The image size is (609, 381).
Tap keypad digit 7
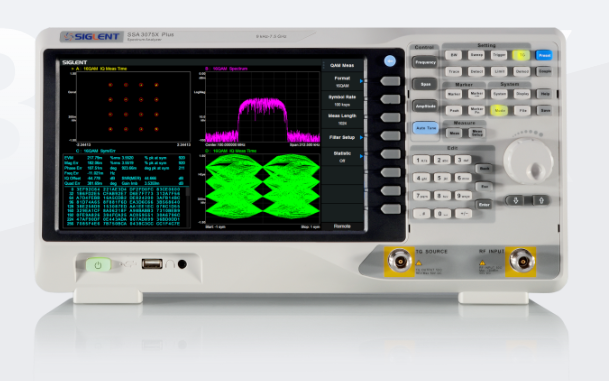tap(421, 196)
